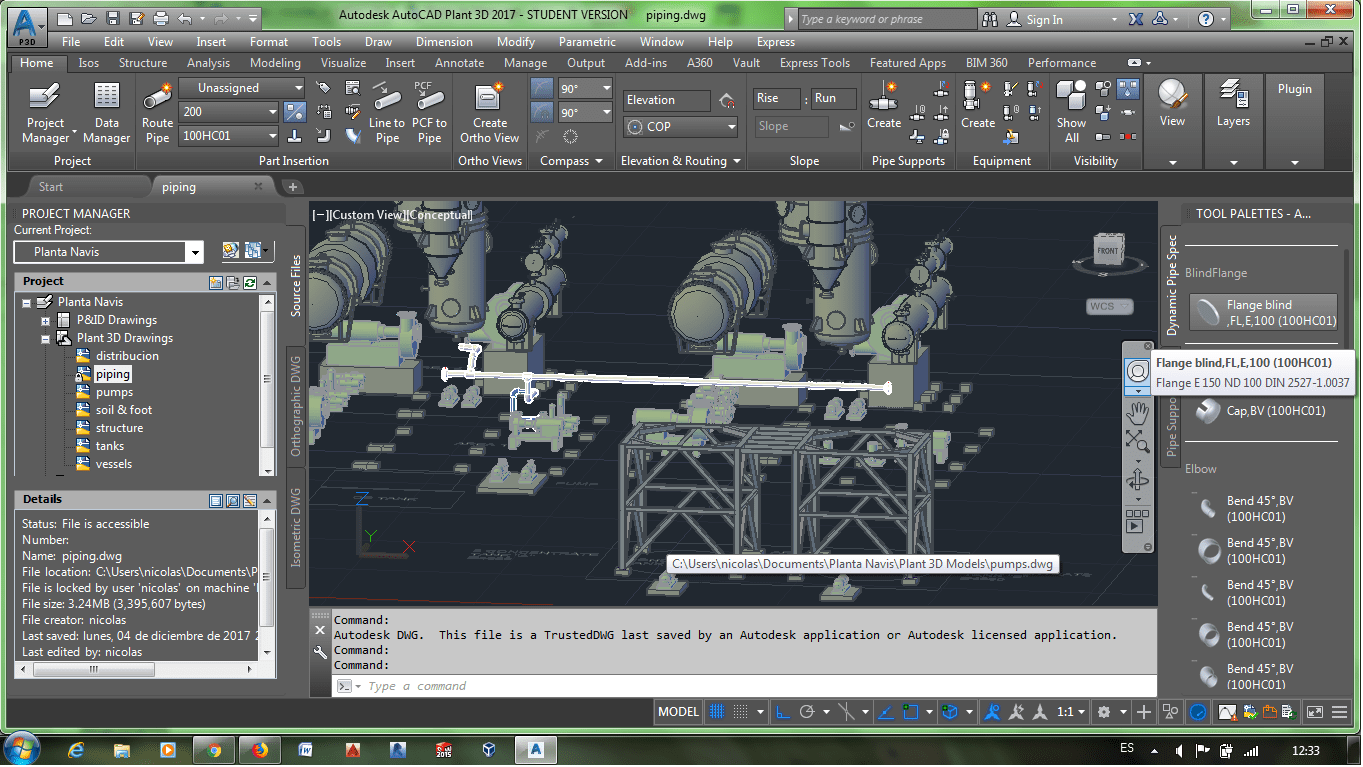Click the Route Pipe tool icon

[157, 98]
